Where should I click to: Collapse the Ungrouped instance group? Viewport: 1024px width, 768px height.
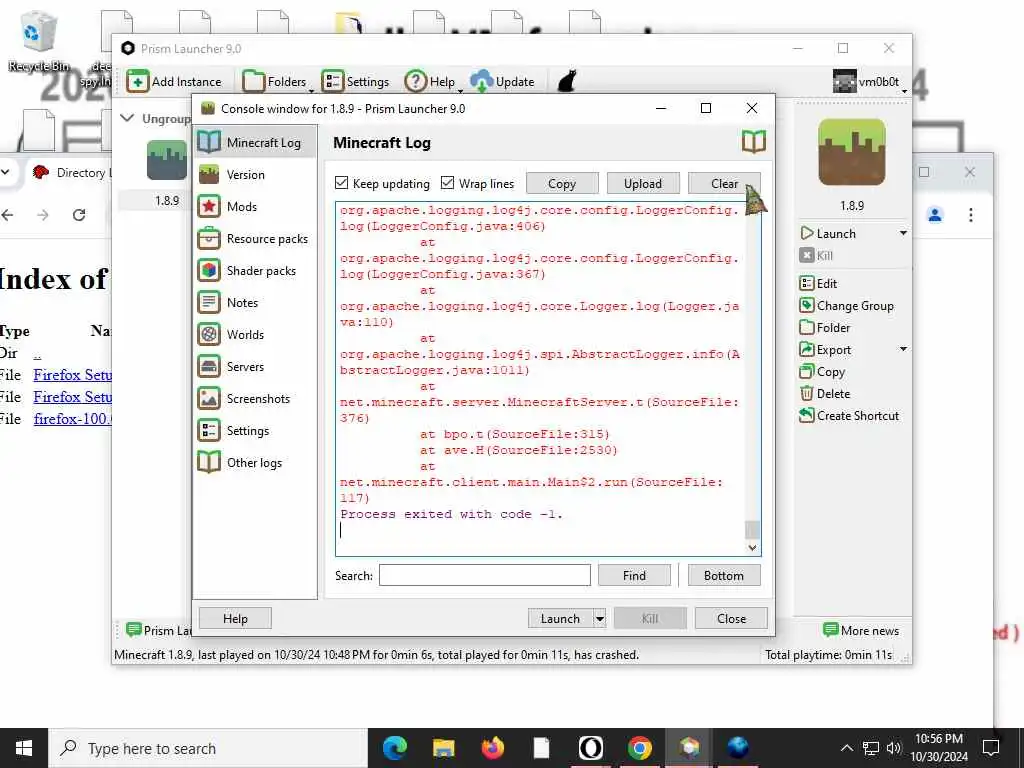coord(128,118)
